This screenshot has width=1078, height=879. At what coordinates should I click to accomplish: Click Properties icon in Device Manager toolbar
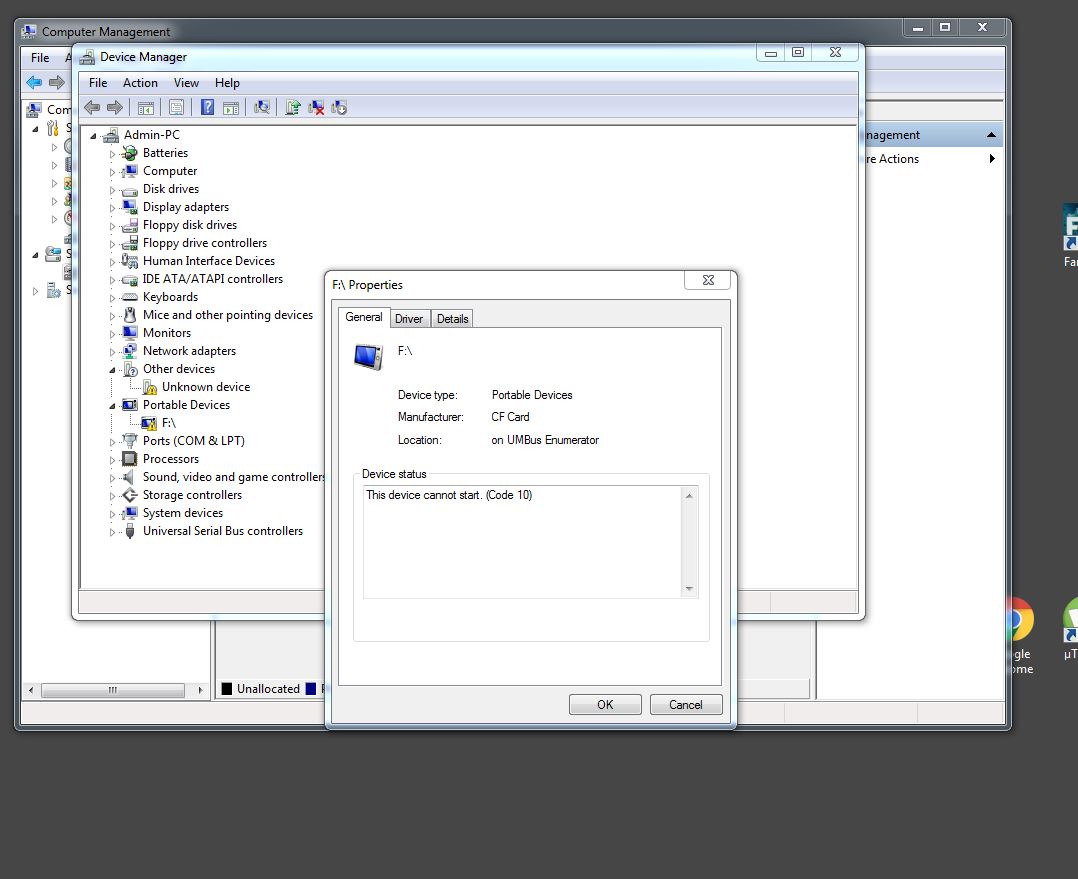(x=176, y=107)
